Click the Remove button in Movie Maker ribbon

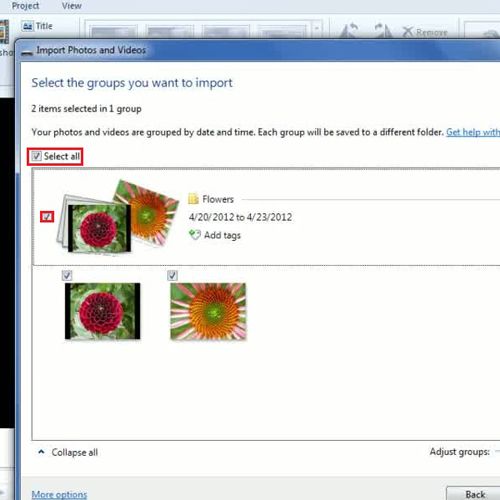[425, 32]
